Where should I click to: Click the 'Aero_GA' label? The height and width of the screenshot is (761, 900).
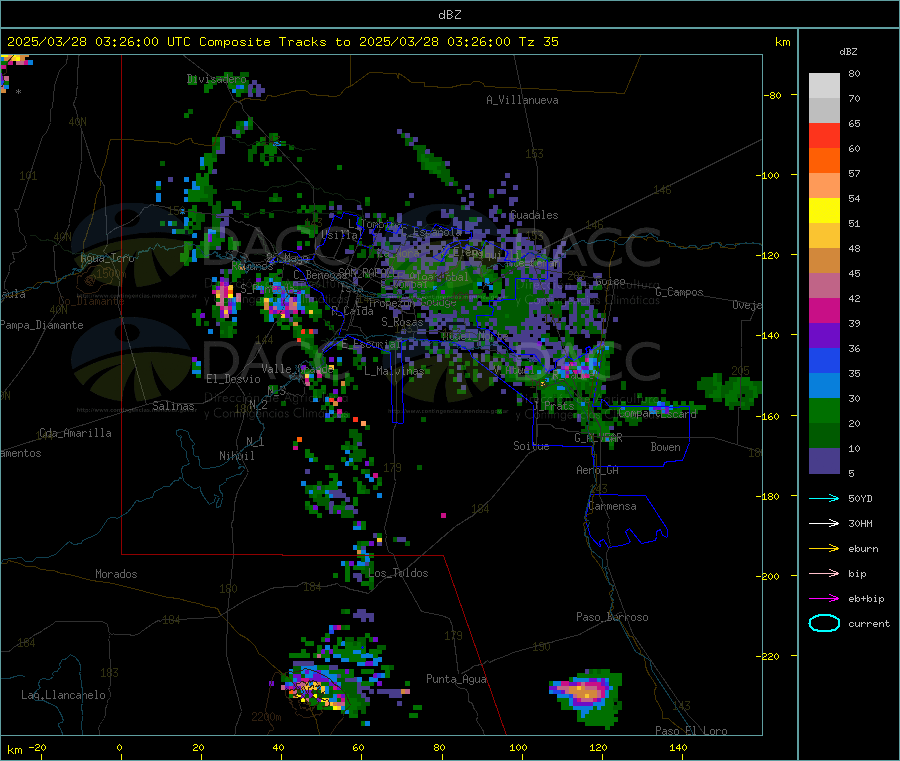(x=598, y=470)
